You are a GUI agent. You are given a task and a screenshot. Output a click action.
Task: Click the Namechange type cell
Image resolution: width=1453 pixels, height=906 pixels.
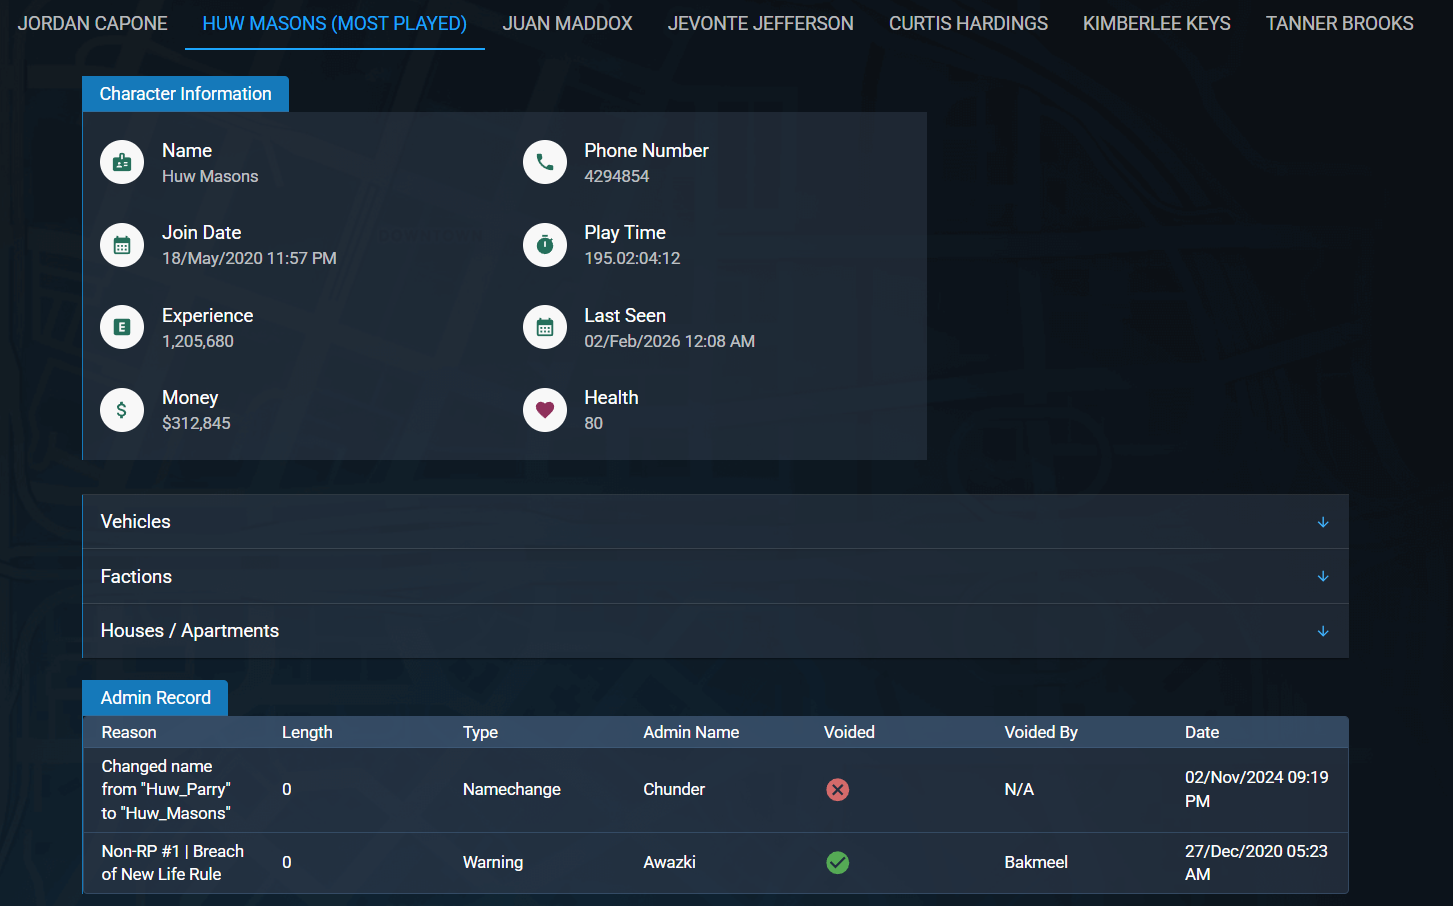coord(512,790)
